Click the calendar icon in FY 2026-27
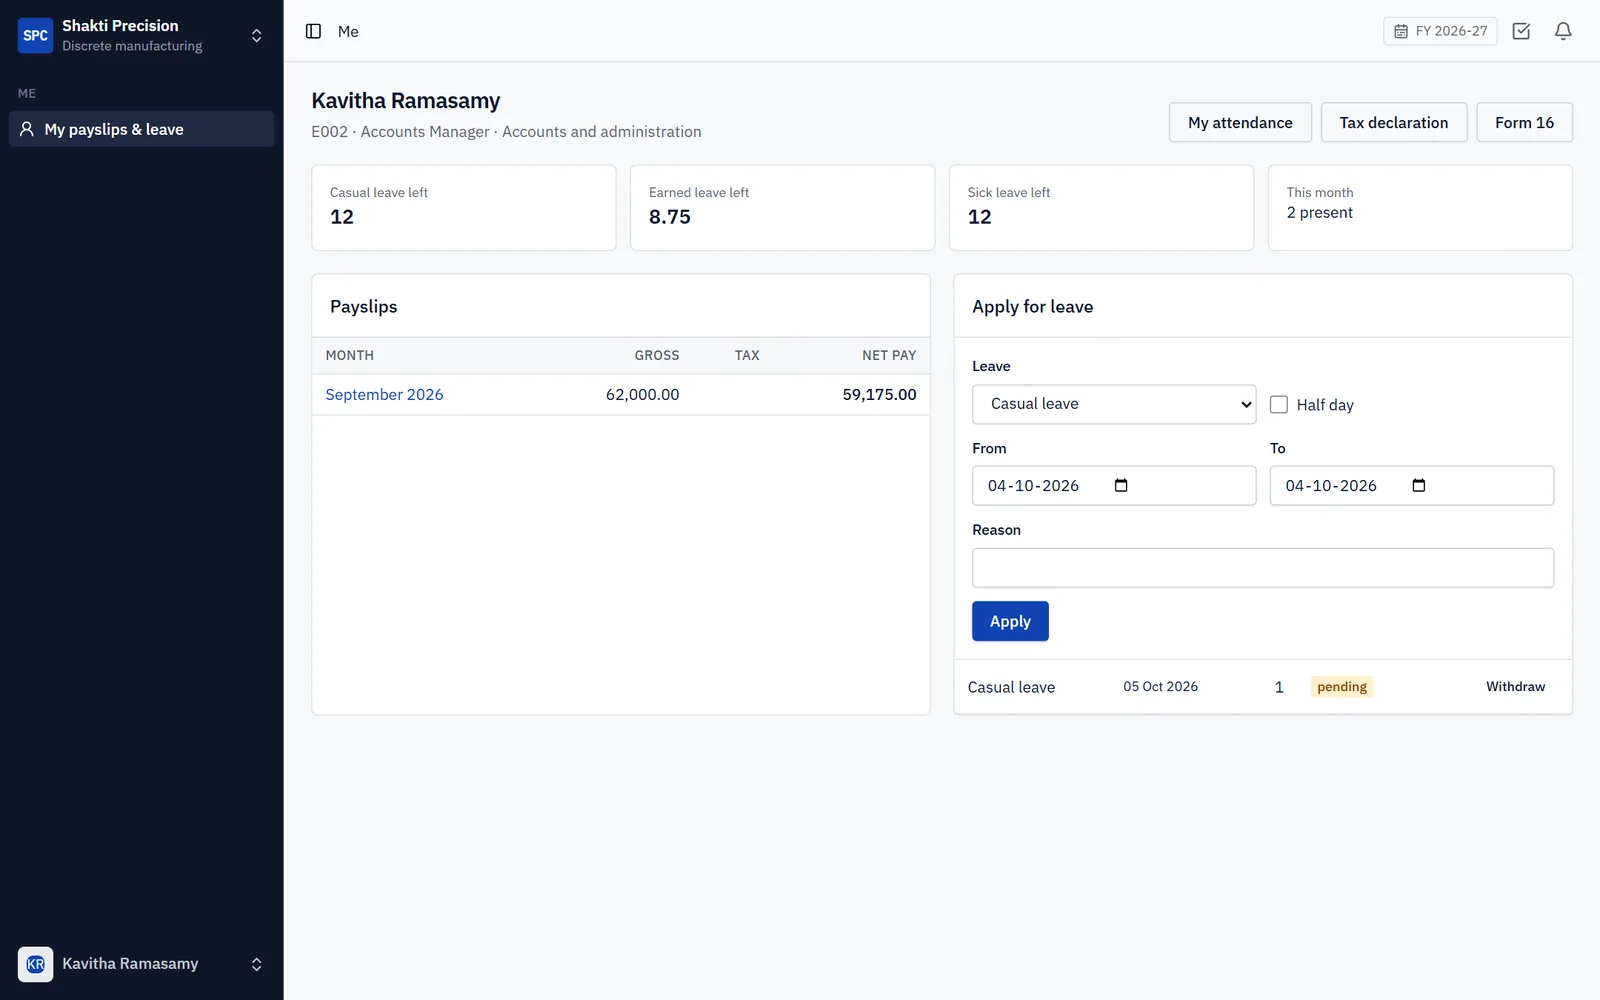Screen dimensions: 1600x1000 [1401, 31]
